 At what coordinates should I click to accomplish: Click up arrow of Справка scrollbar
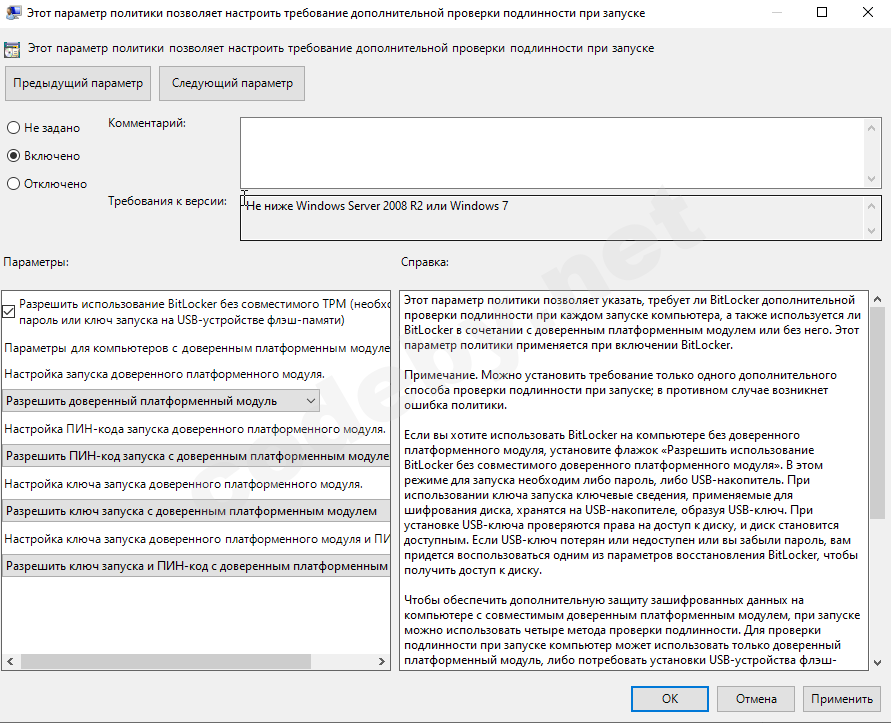pyautogui.click(x=877, y=299)
